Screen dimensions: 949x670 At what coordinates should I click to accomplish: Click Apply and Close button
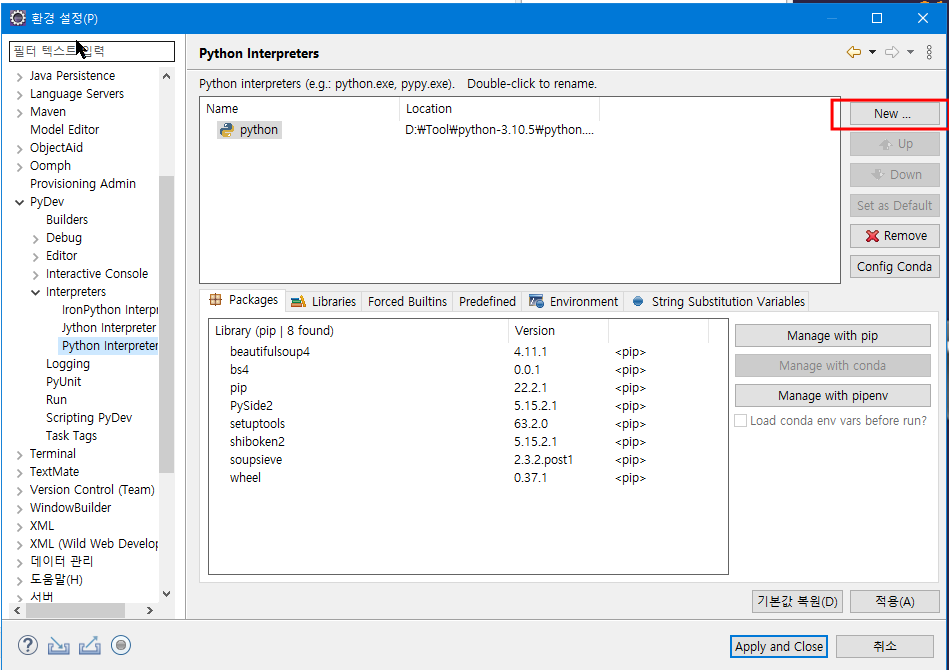coord(779,646)
